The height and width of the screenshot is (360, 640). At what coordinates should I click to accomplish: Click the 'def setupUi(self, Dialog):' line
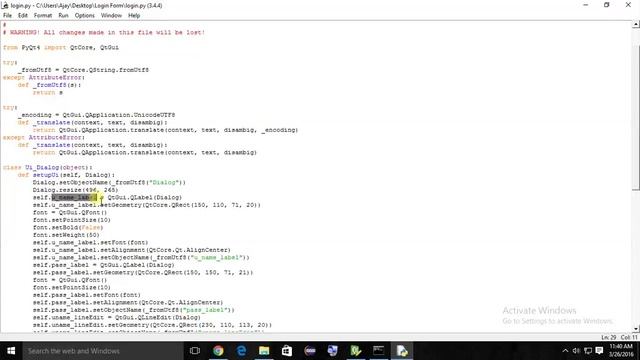coord(66,175)
